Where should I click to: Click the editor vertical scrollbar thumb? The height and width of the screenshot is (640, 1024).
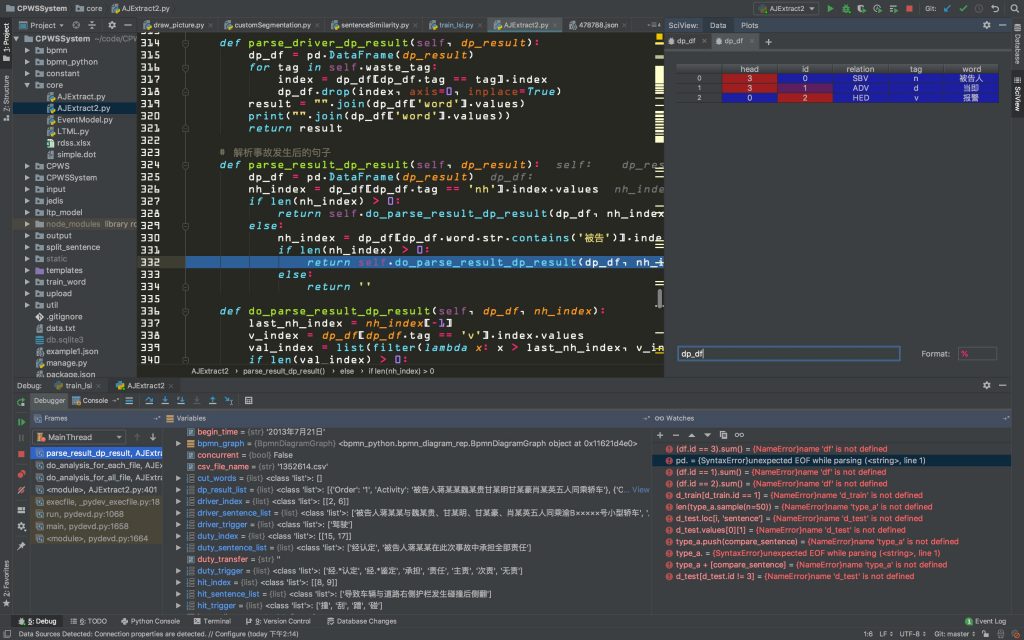(660, 298)
